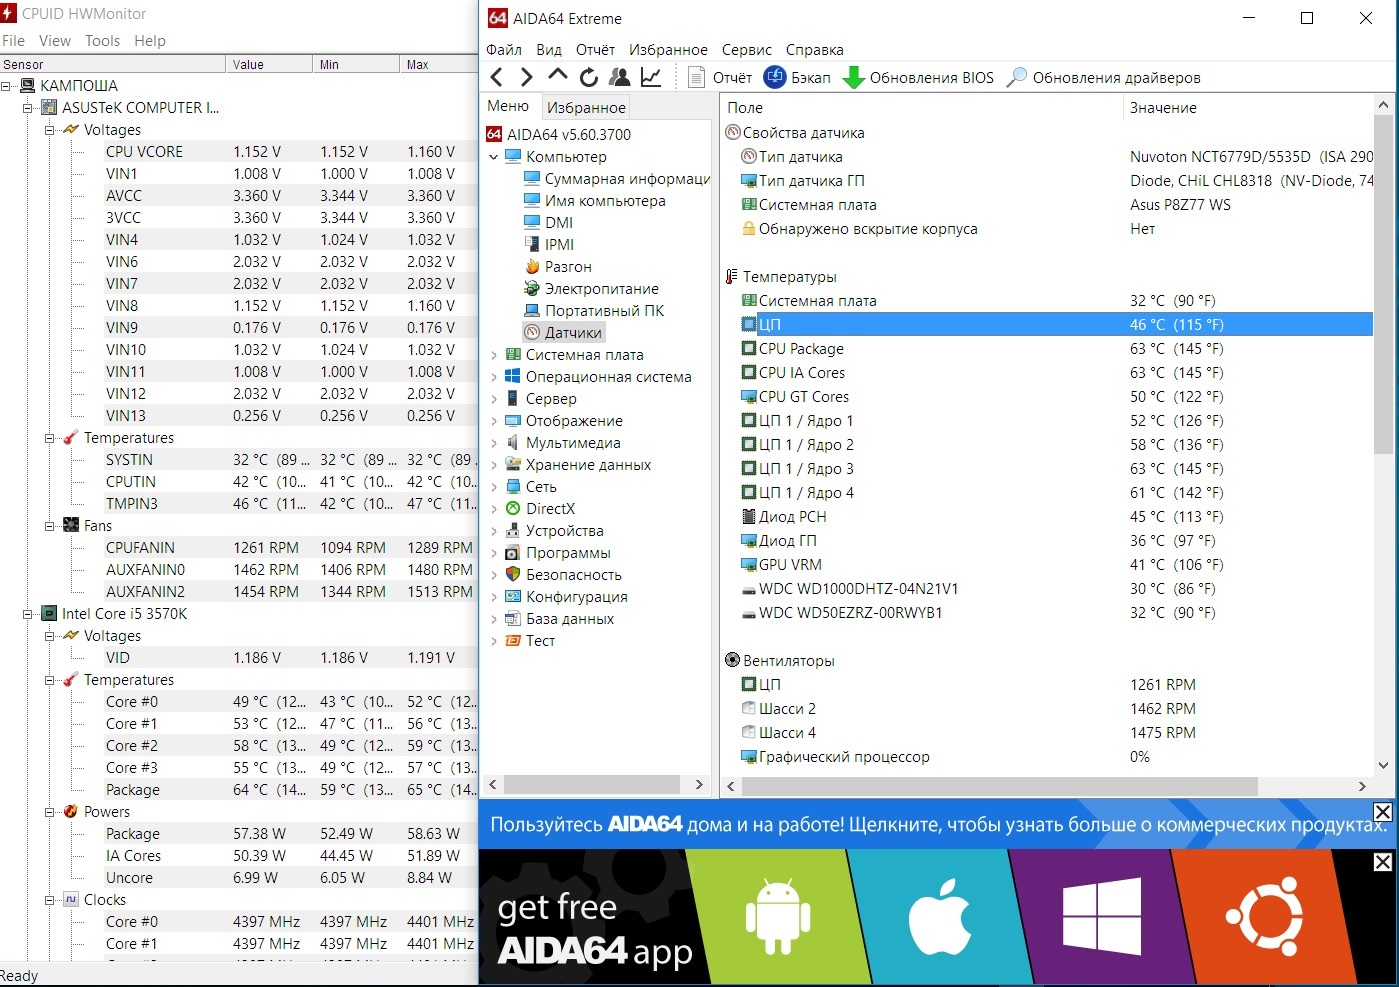
Task: Open the Избранное menu in AIDA64
Action: (668, 49)
